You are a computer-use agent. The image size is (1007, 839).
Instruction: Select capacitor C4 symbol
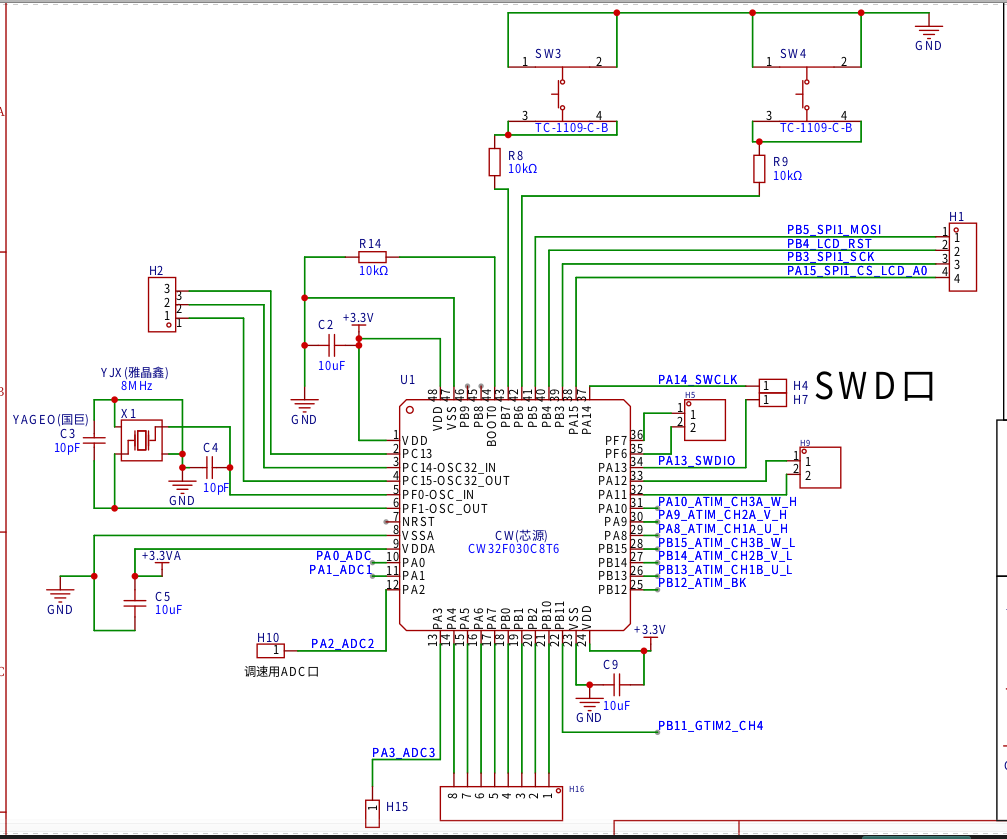(209, 467)
